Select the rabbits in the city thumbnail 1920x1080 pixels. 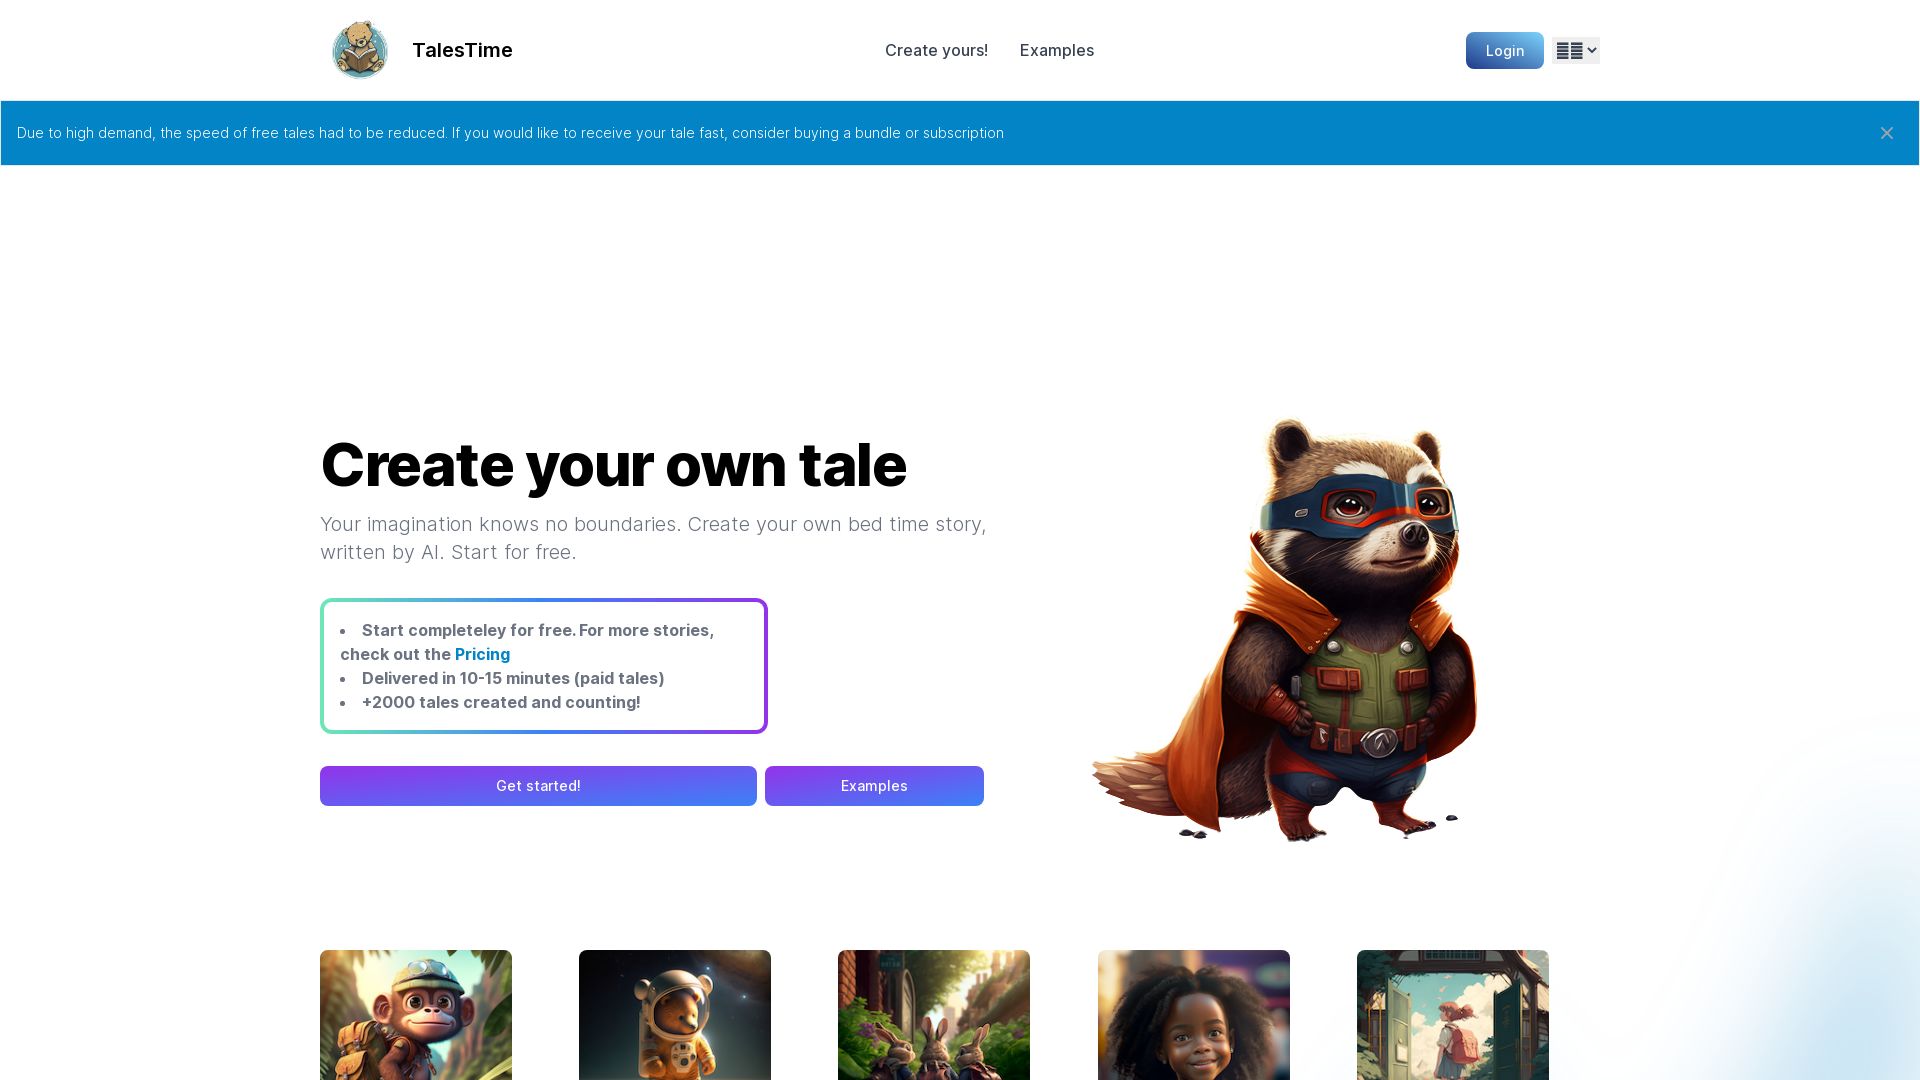933,1015
